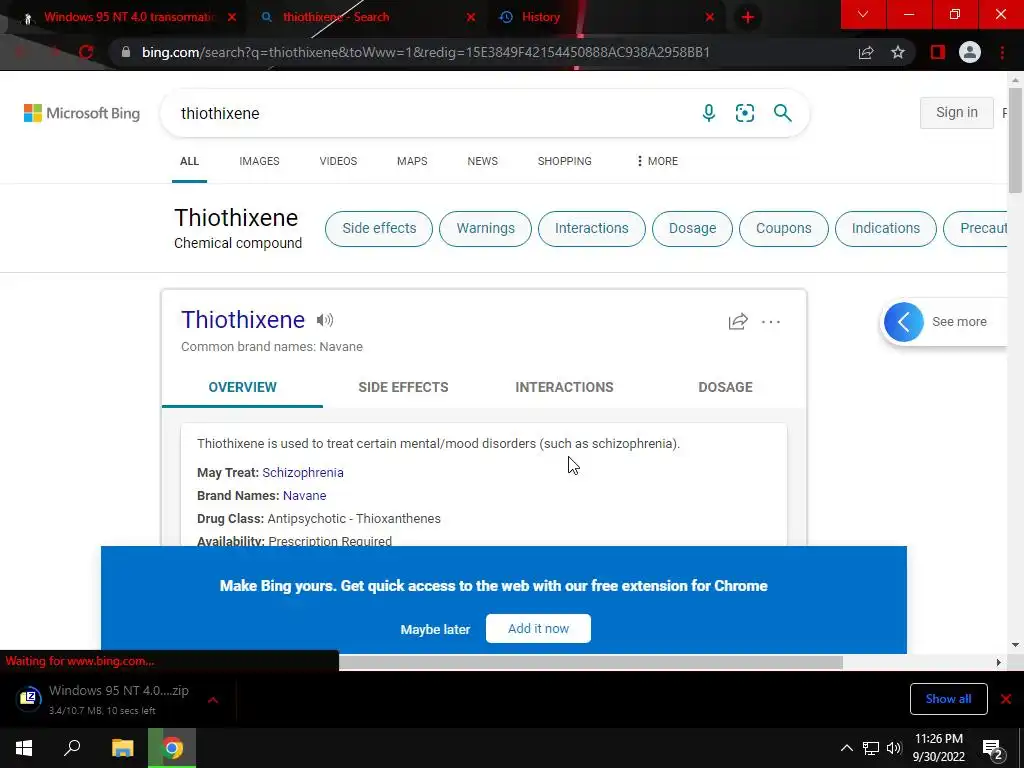Viewport: 1024px width, 768px height.
Task: Click the lock icon beside bing.com
Action: point(126,52)
